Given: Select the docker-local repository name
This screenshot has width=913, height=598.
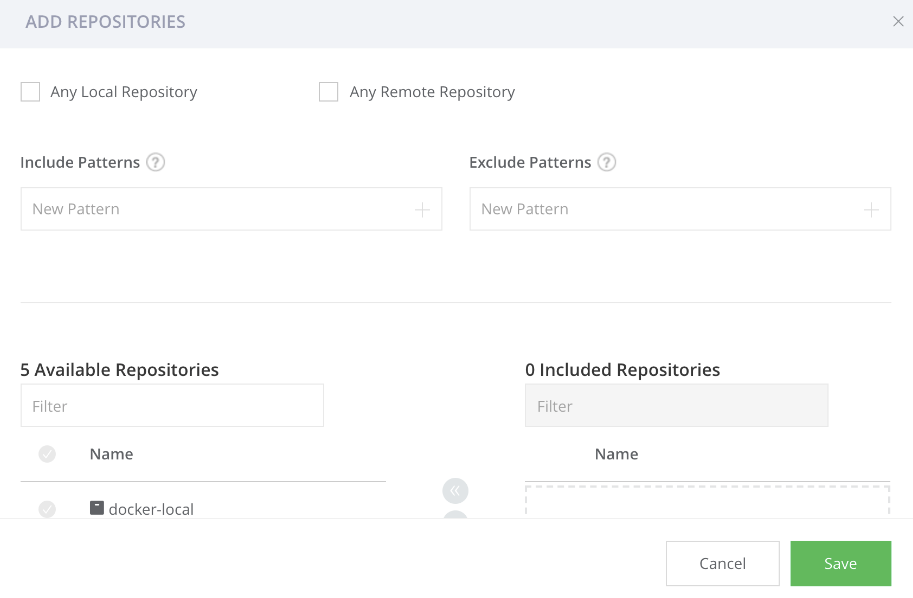Looking at the screenshot, I should point(151,509).
